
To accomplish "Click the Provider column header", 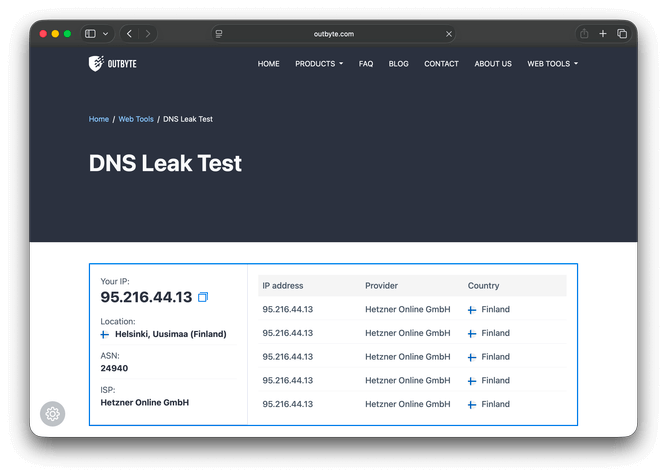I will (382, 286).
